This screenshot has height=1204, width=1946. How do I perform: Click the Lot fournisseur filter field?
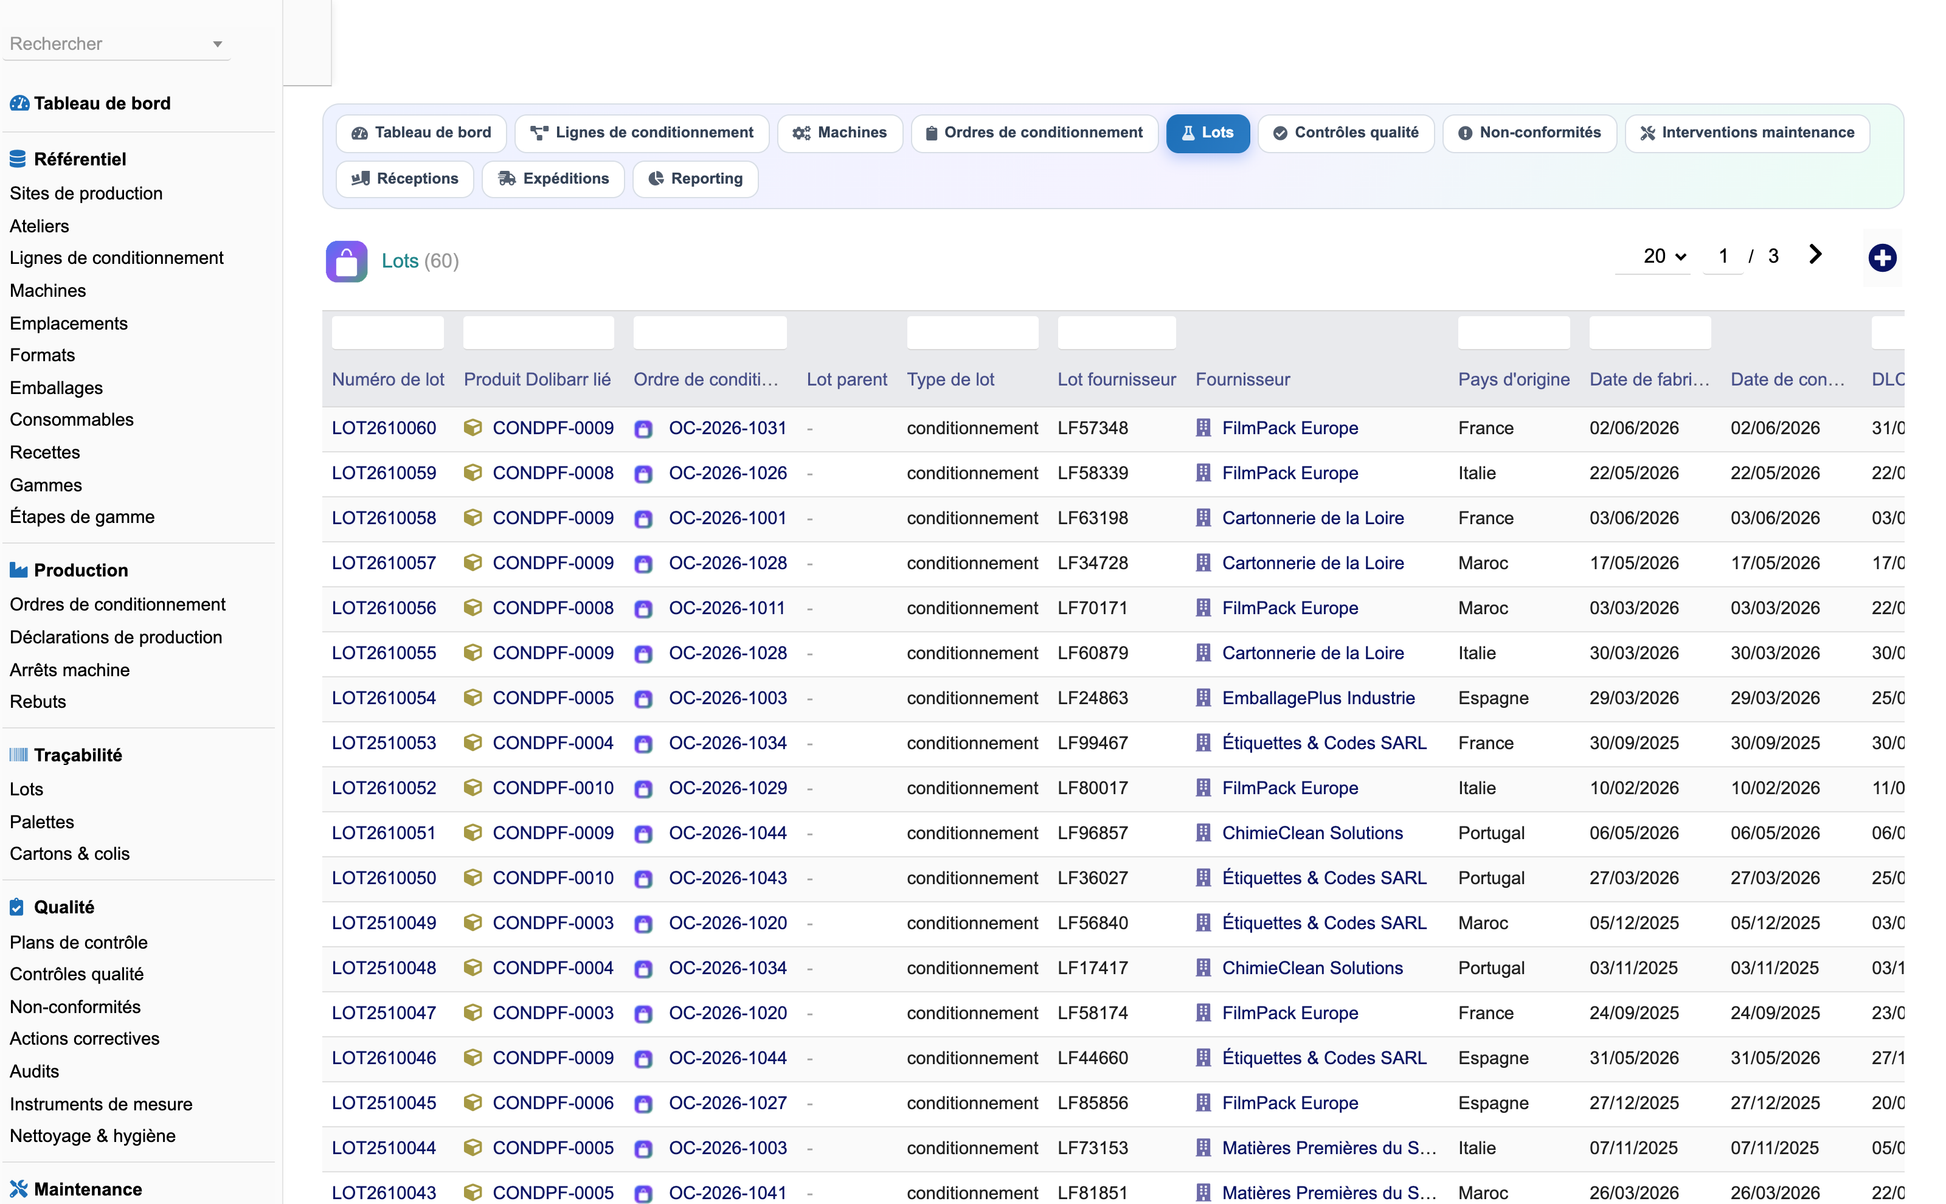coord(1117,332)
